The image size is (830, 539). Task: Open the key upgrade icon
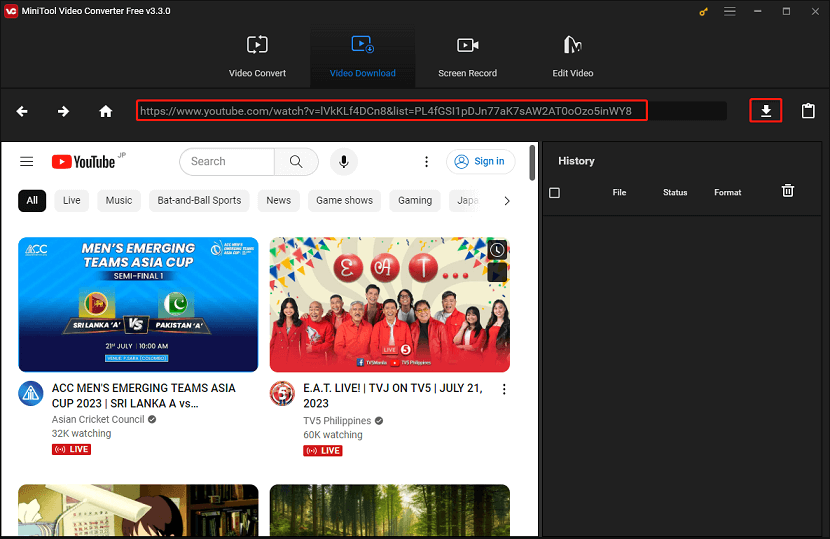(703, 12)
